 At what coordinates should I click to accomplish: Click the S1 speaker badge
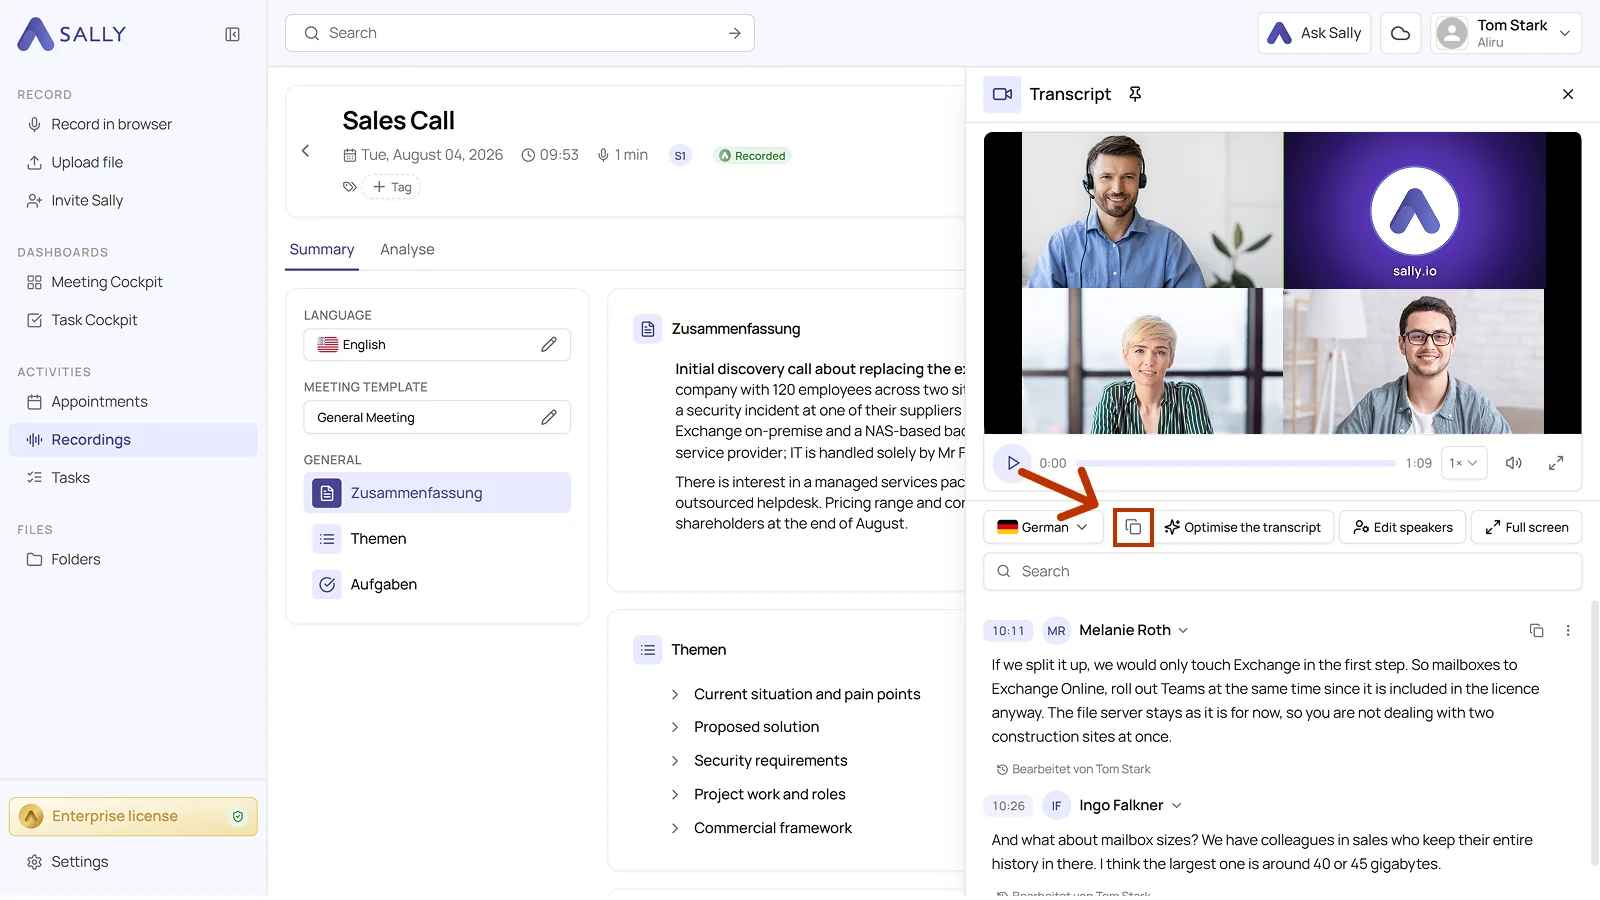(680, 156)
